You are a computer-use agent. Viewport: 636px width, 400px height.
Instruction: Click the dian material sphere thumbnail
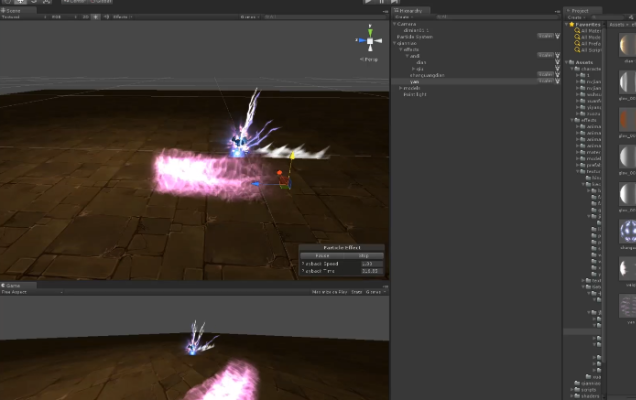coord(627,45)
